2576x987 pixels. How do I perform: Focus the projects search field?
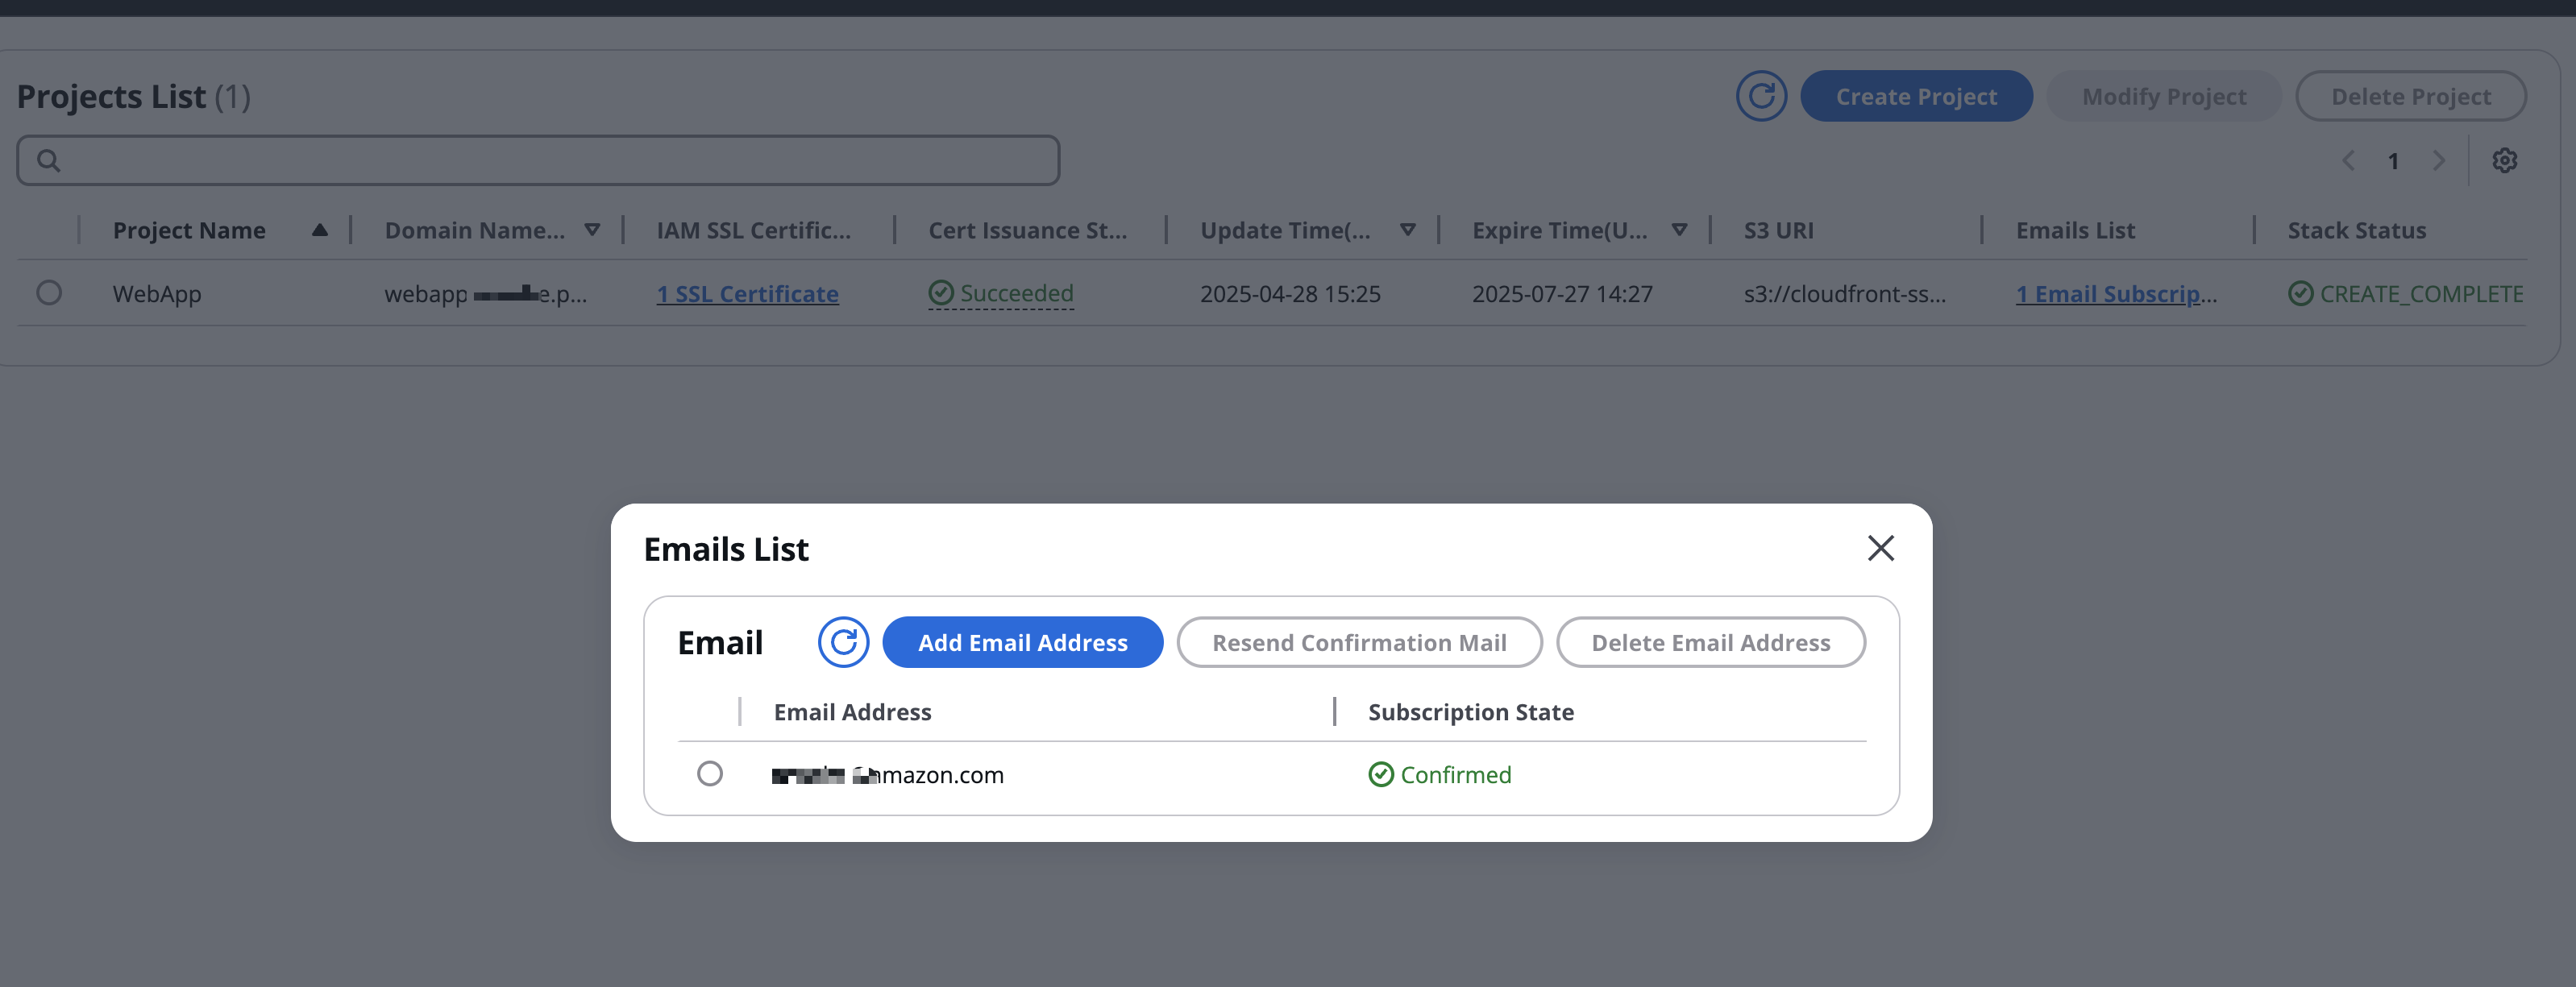pyautogui.click(x=538, y=160)
